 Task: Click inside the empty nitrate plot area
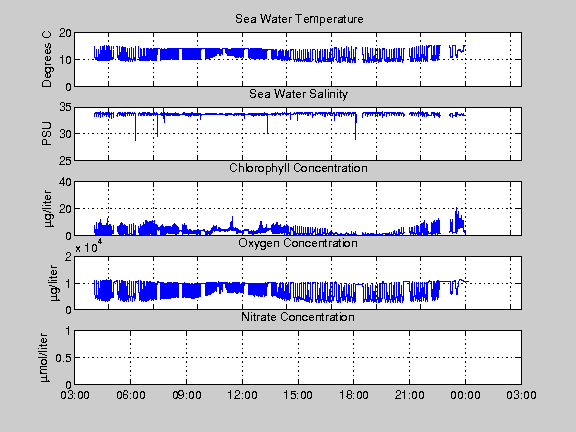pos(298,357)
